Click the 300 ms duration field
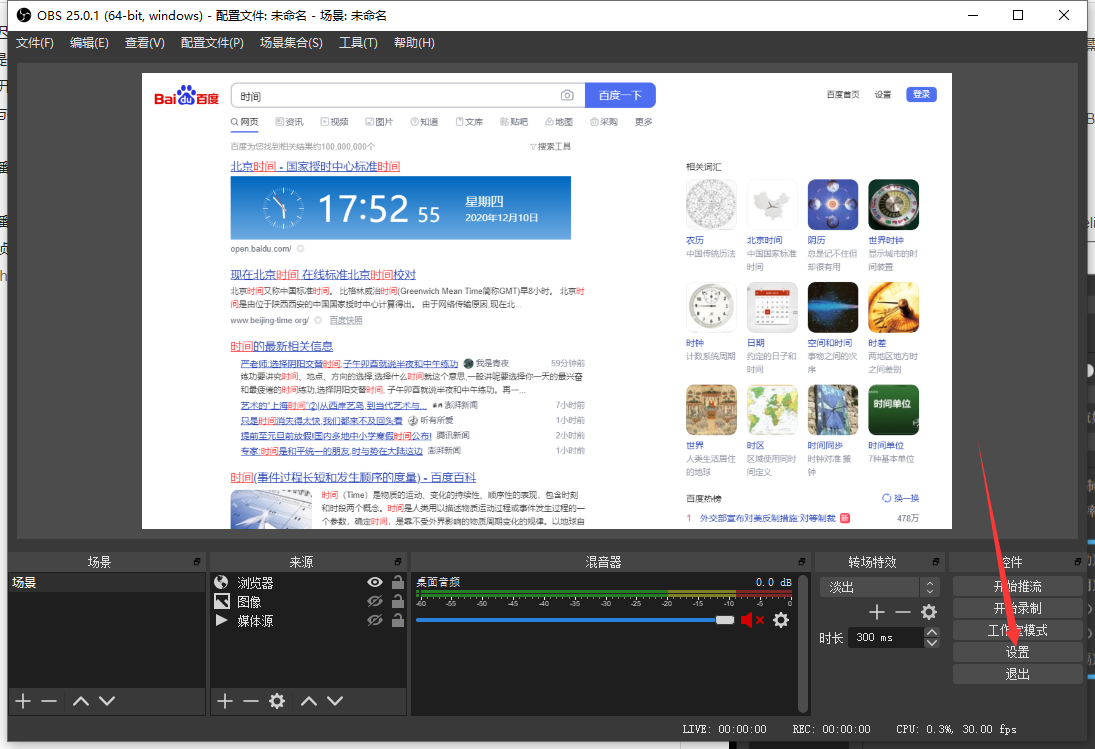 [x=885, y=637]
